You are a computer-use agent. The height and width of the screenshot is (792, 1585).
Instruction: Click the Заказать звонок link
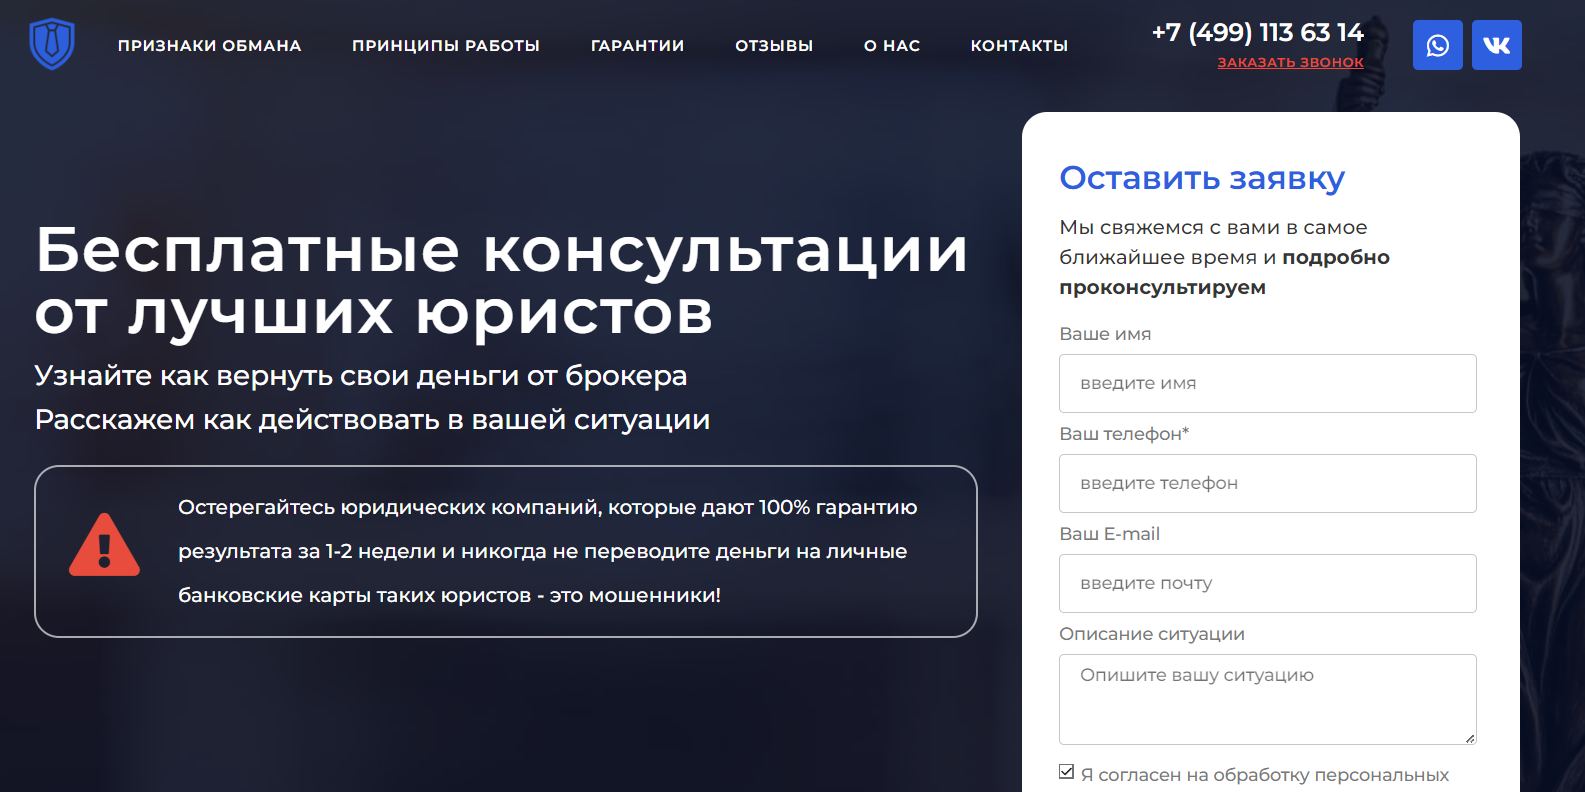1290,62
